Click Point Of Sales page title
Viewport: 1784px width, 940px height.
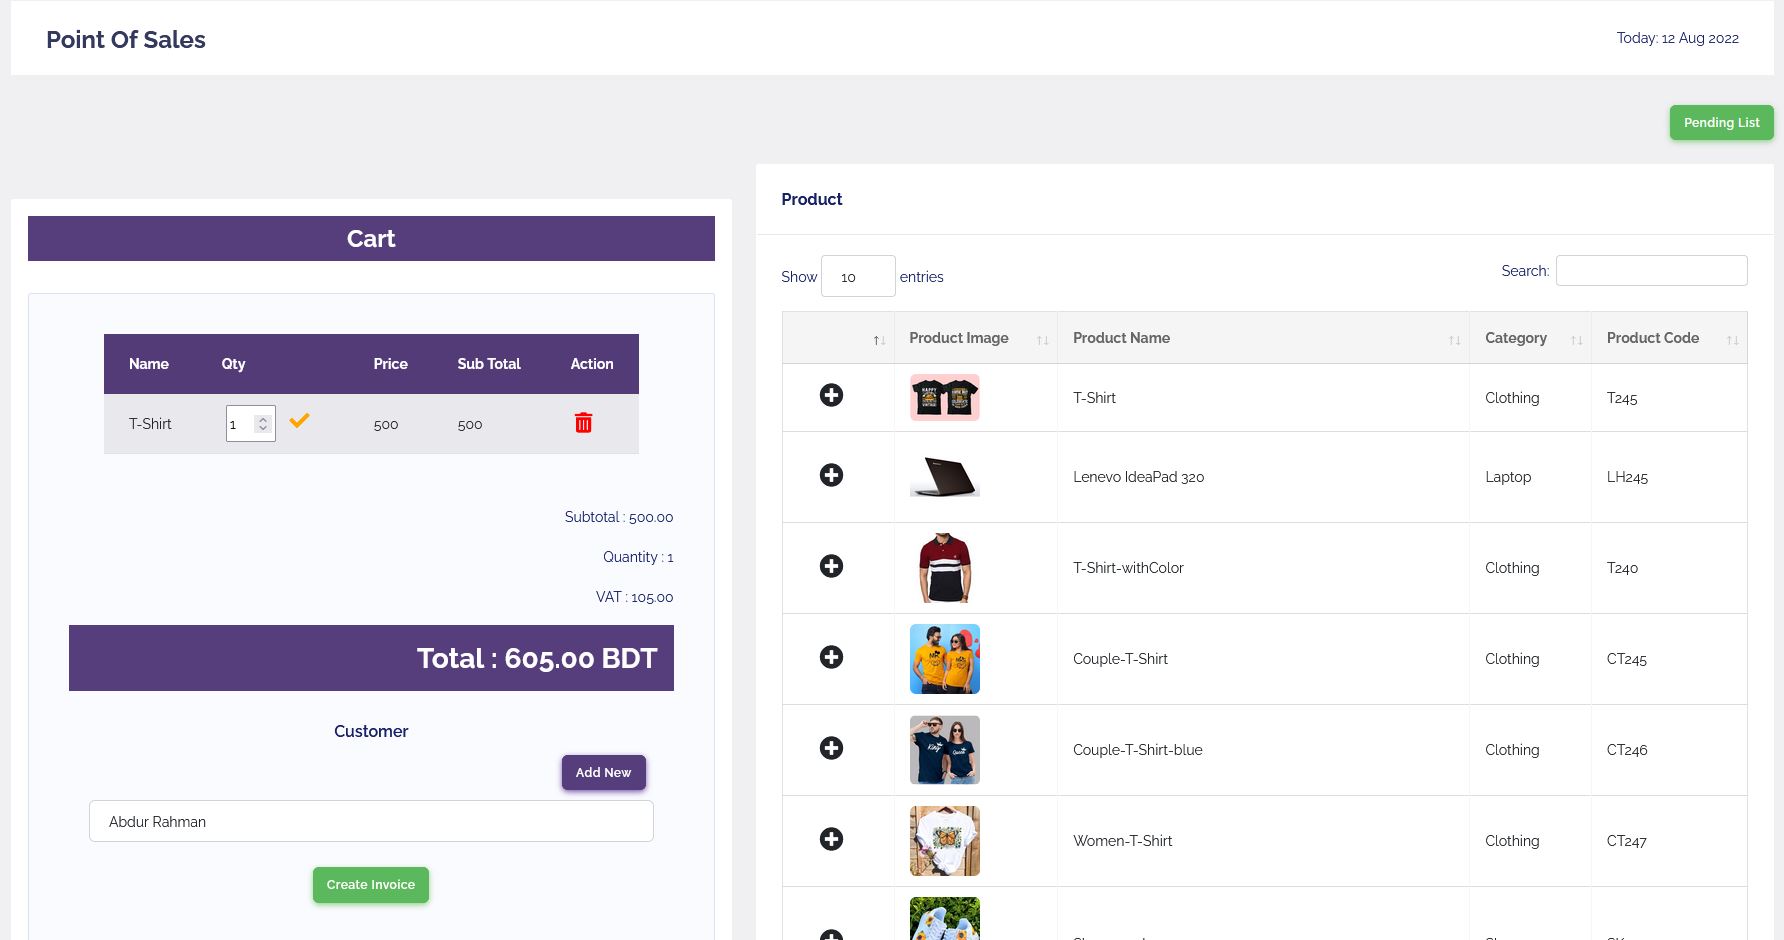pyautogui.click(x=126, y=39)
